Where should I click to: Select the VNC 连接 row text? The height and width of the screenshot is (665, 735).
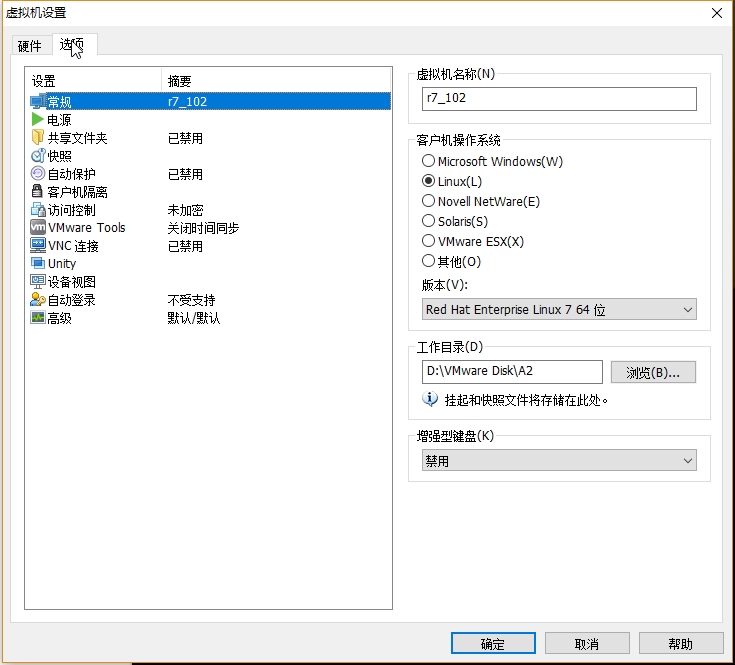click(74, 246)
